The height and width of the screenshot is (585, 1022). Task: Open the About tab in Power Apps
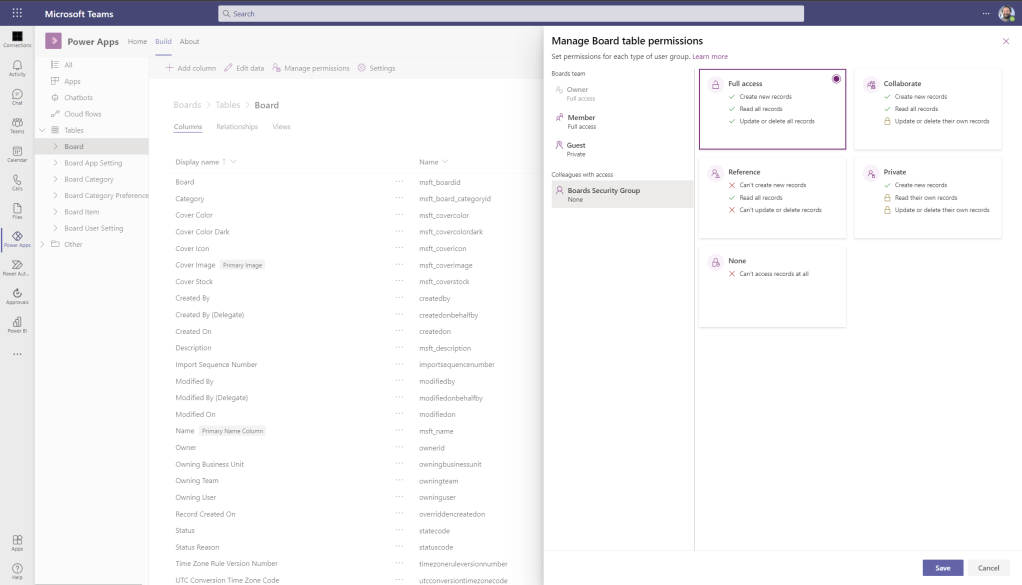pos(189,42)
